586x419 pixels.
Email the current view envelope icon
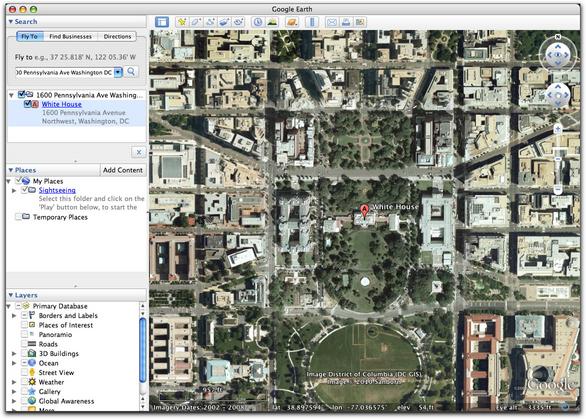[331, 22]
